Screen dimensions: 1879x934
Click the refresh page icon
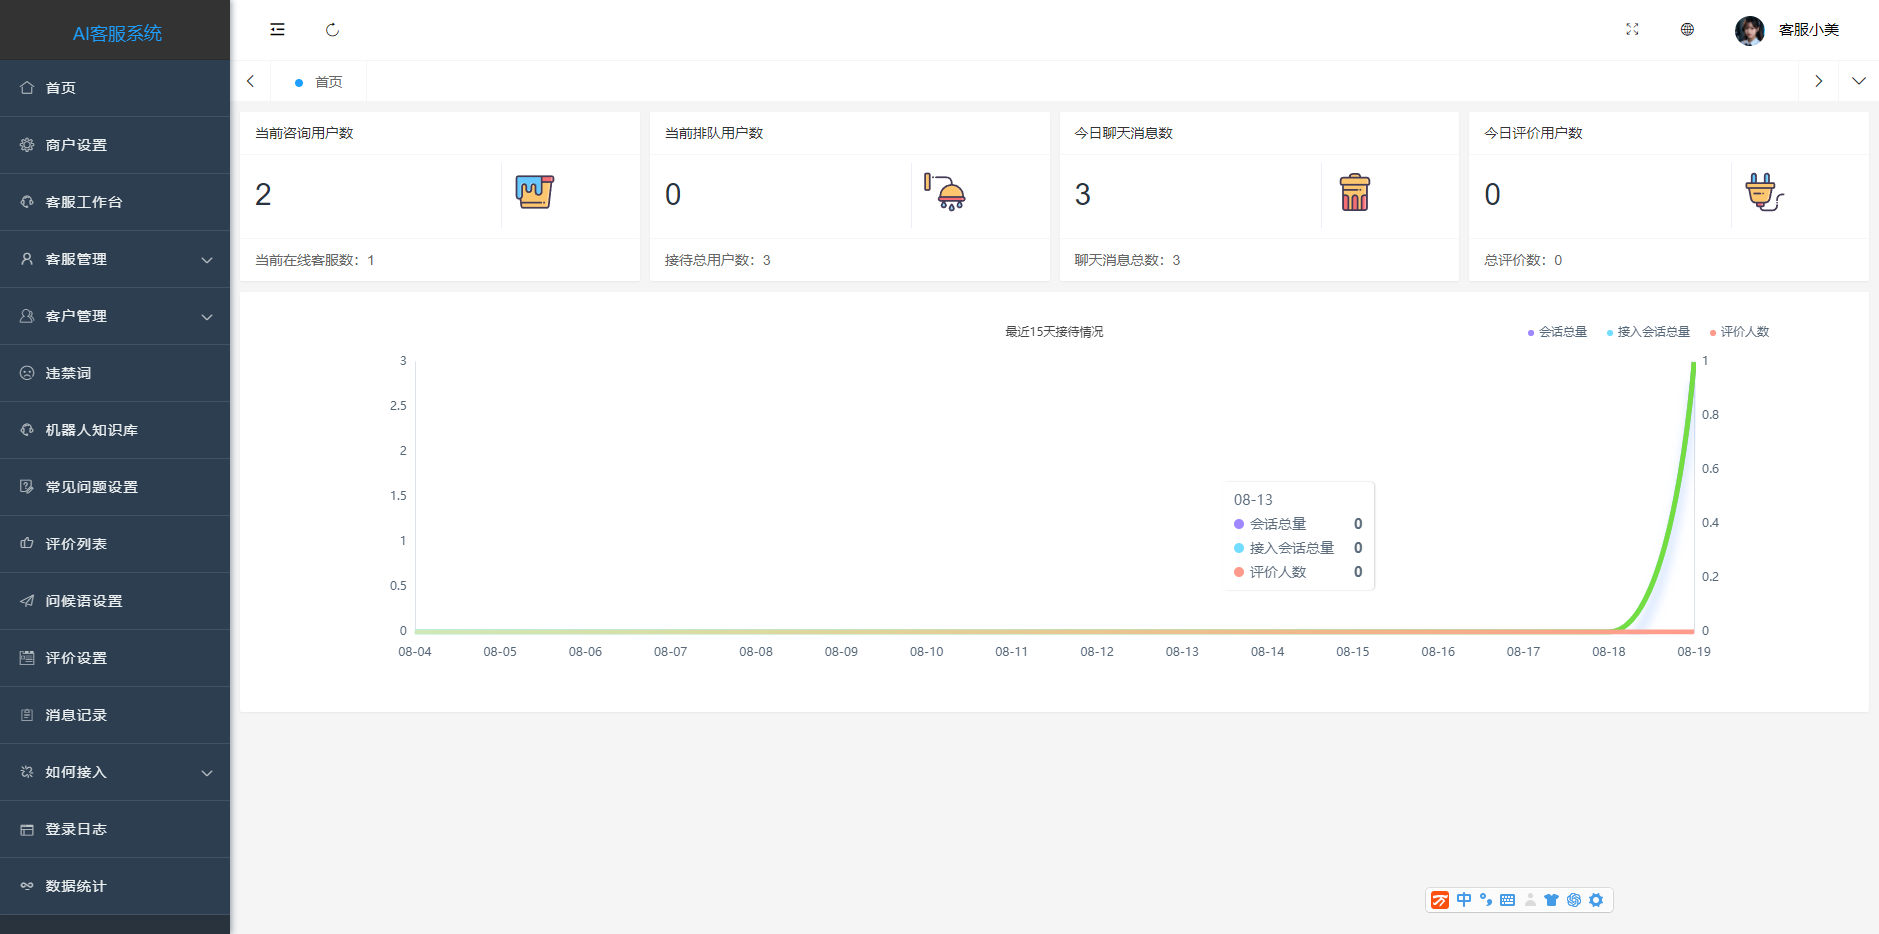[x=332, y=30]
